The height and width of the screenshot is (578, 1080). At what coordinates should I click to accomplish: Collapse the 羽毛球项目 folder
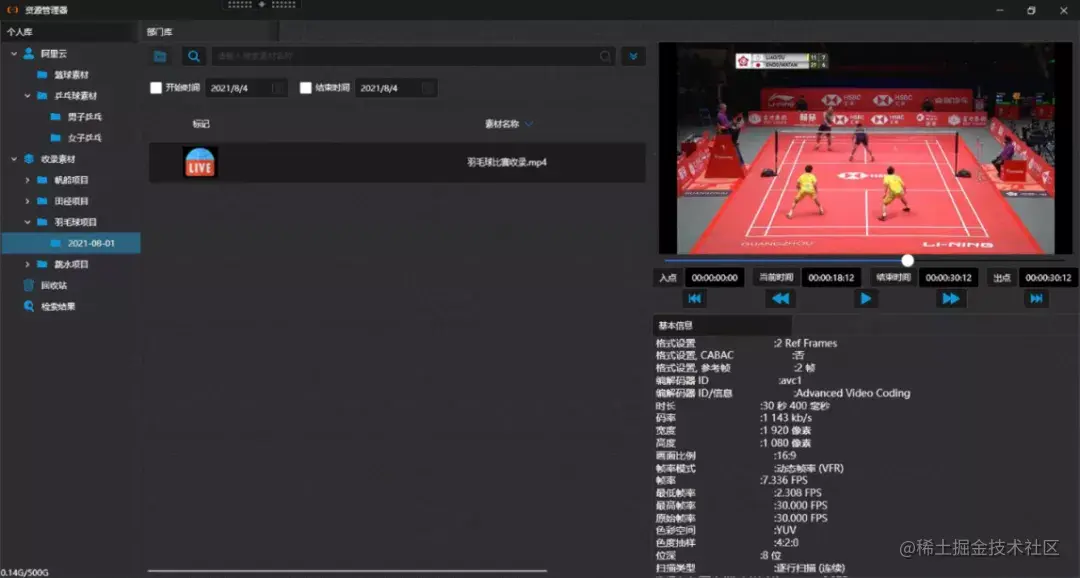28,222
